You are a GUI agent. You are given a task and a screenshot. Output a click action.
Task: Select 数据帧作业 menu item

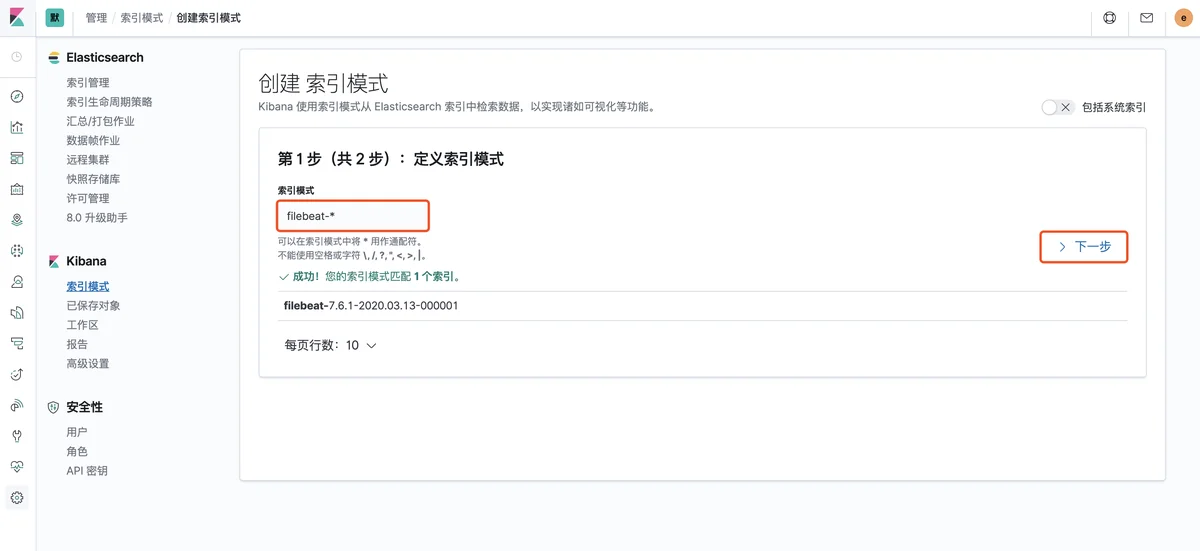click(x=93, y=141)
